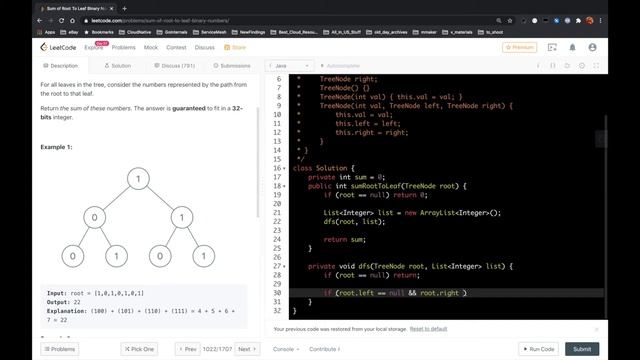Open editor settings gear icon
Image resolution: width=640 pixels, height=360 pixels.
(582, 66)
